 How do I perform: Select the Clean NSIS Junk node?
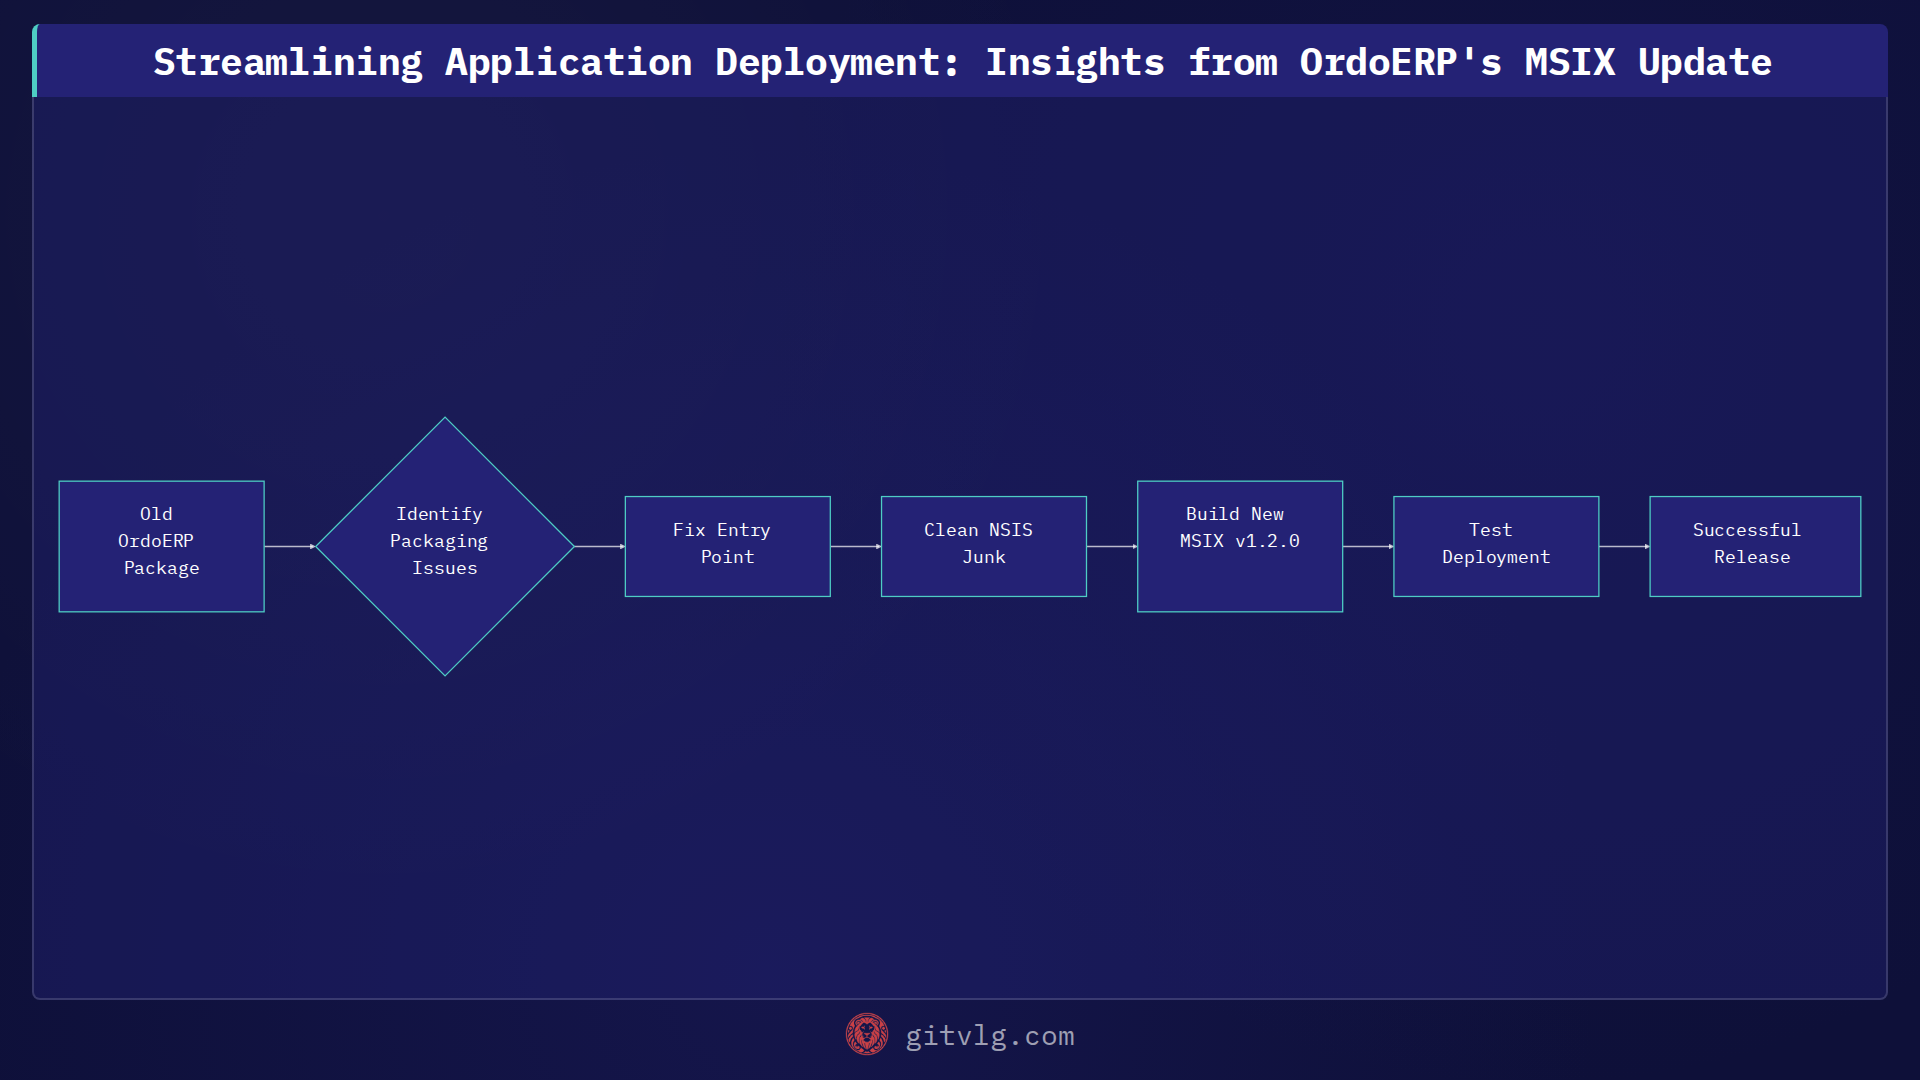[983, 546]
